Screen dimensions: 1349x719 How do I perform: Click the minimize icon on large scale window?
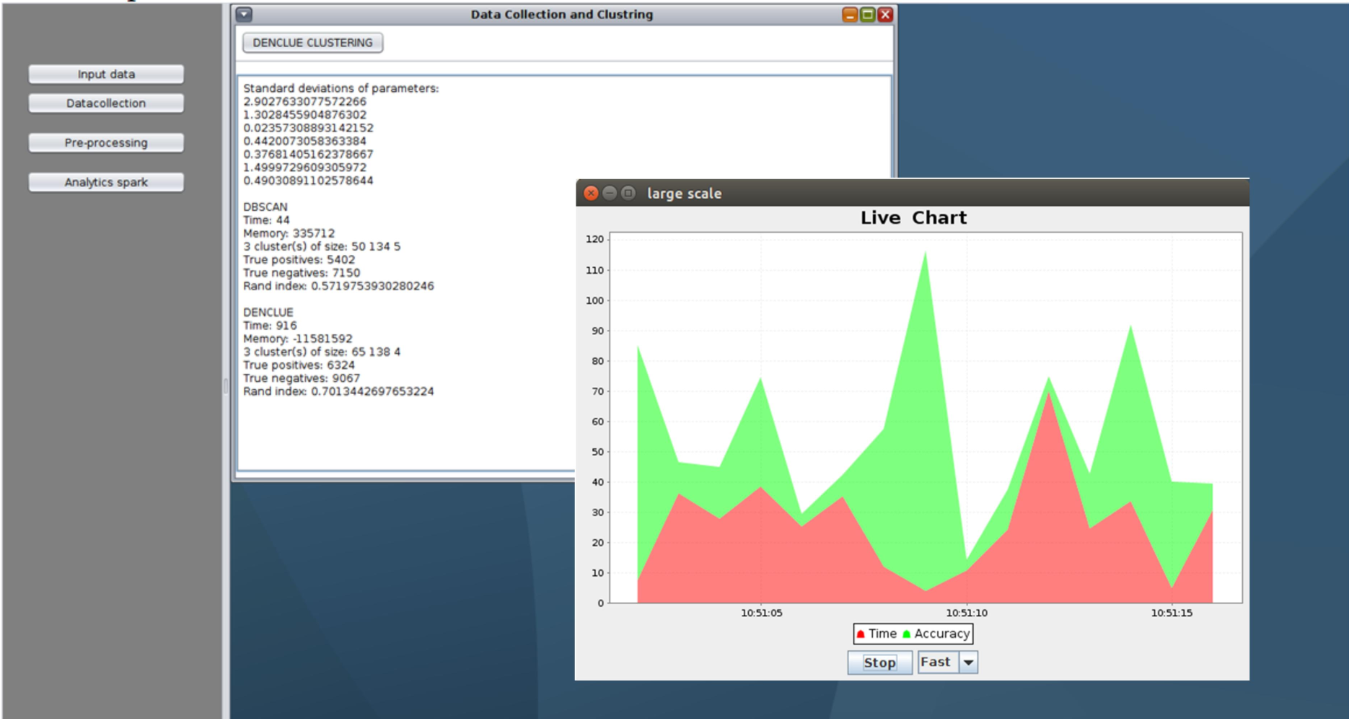click(609, 193)
